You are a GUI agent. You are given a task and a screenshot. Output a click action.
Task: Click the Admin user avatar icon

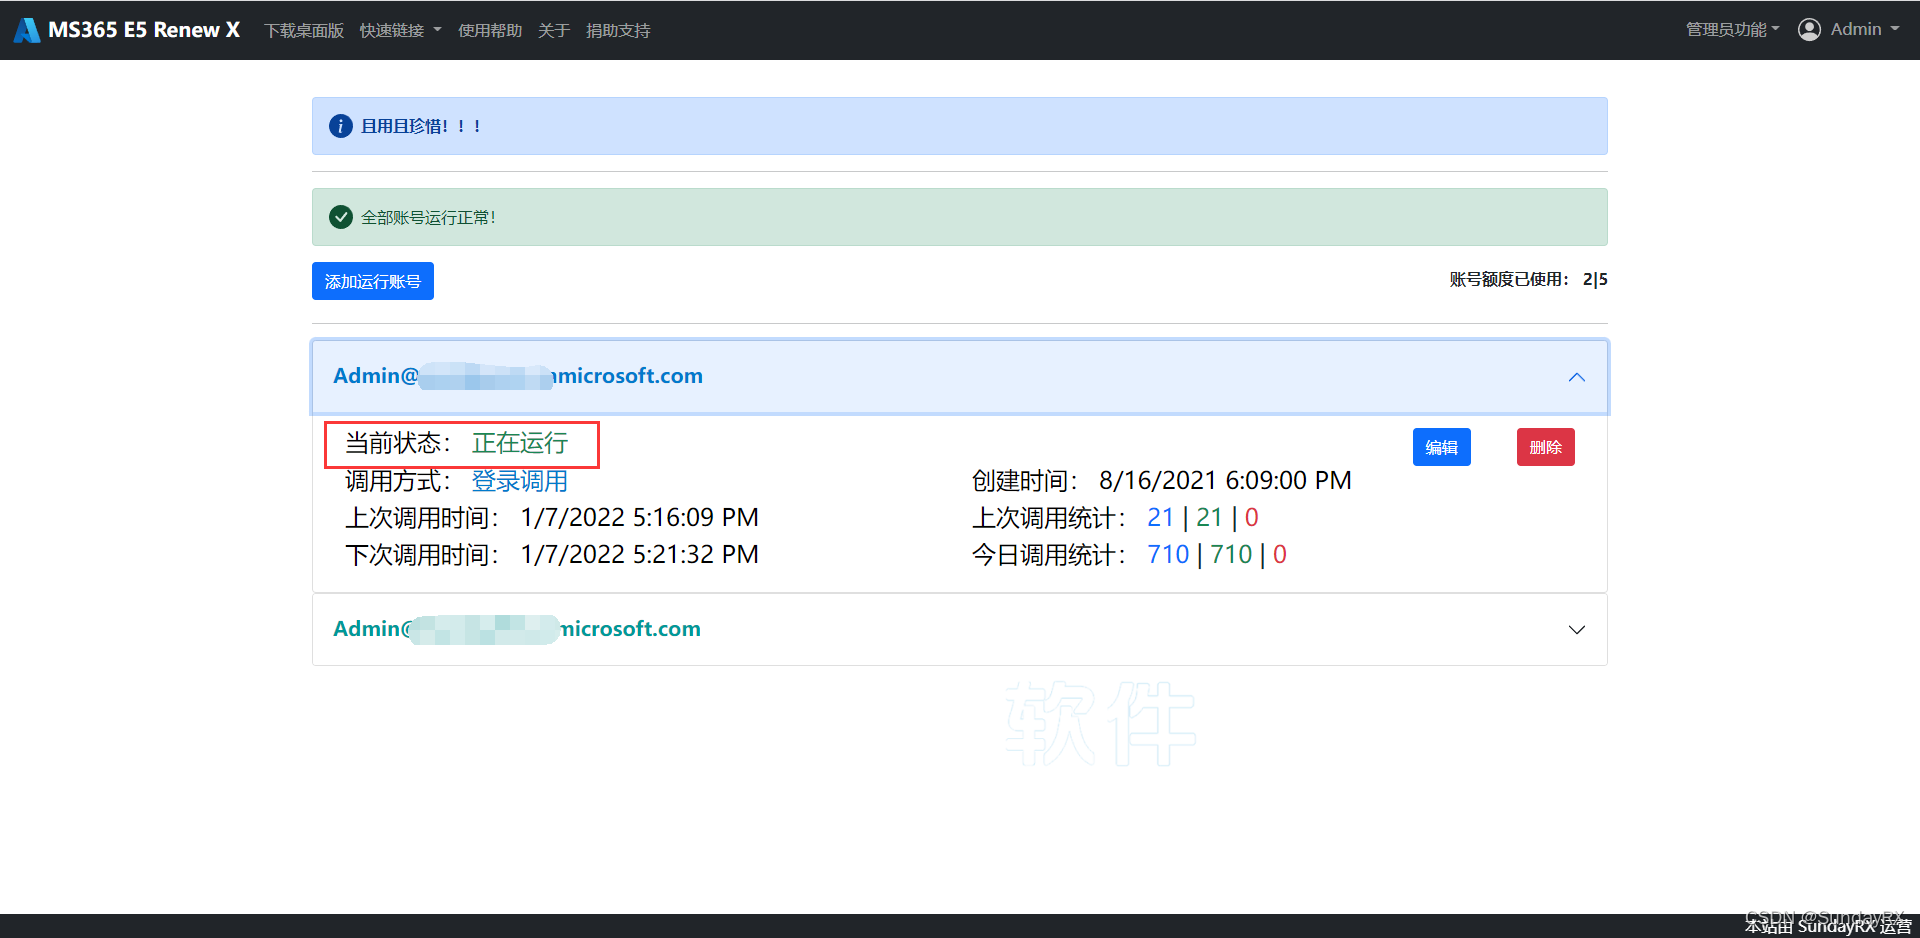point(1809,30)
